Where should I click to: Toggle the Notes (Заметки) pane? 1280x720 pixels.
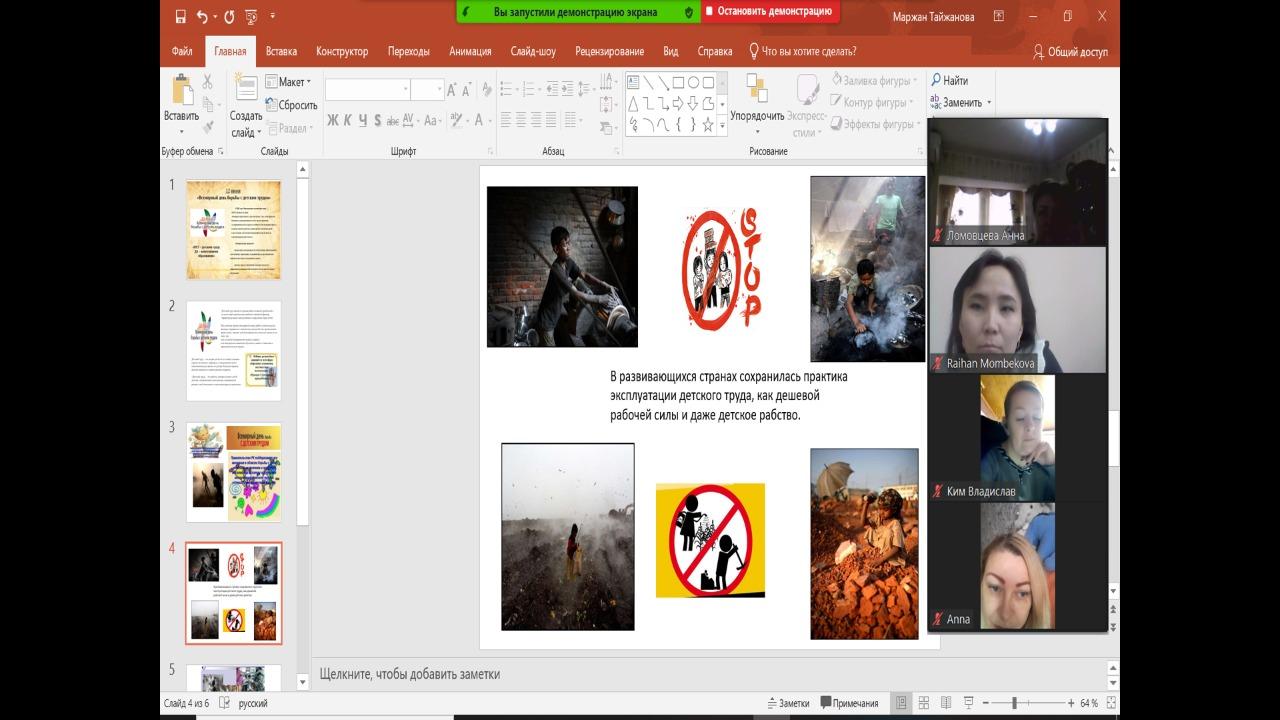point(787,703)
